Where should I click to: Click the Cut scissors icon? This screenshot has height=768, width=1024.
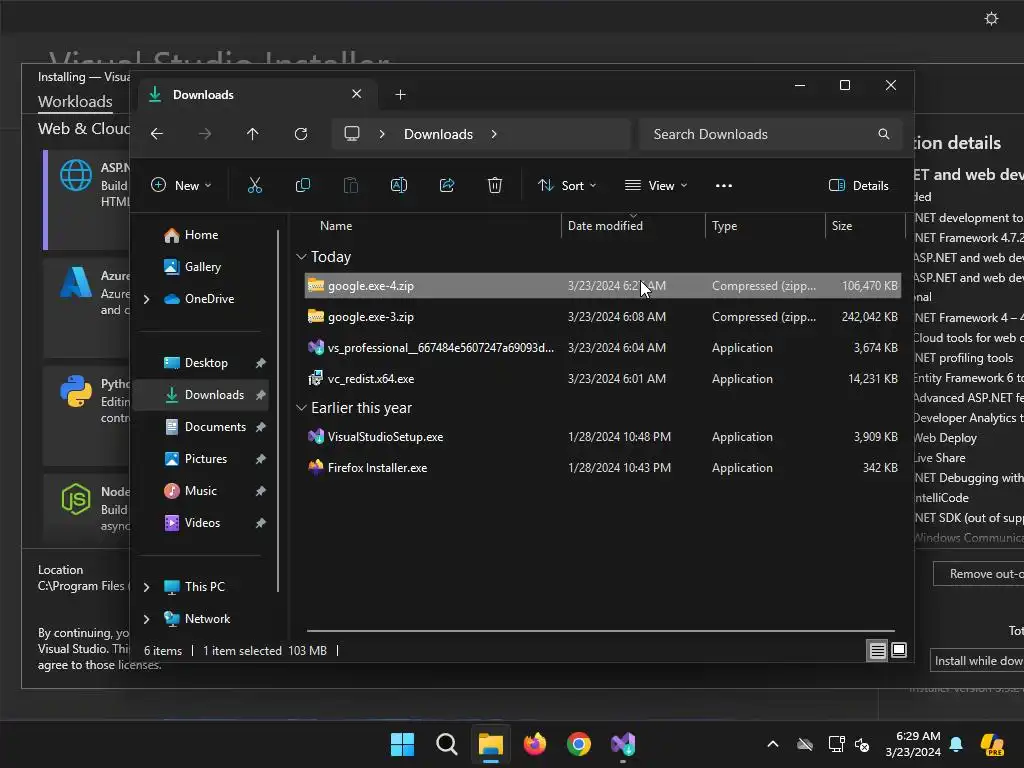(x=255, y=185)
